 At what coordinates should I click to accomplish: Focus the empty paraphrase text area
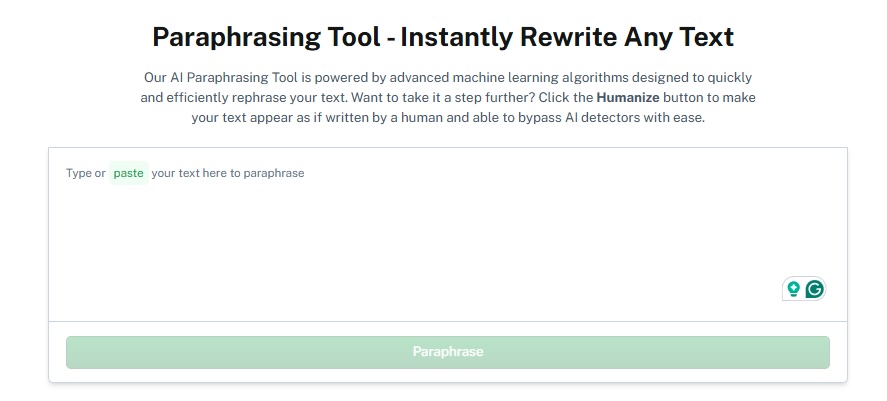[x=447, y=235]
